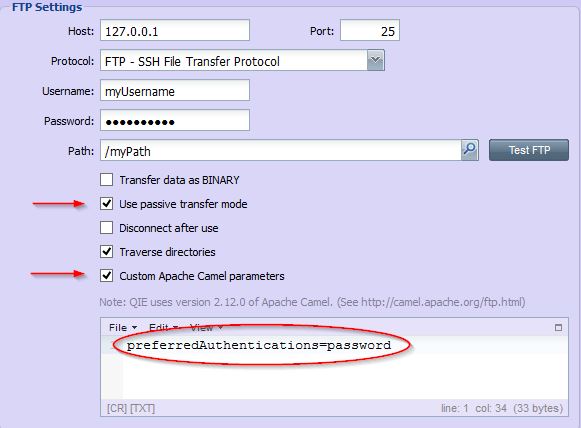Toggle Traverse directories checkbox
The width and height of the screenshot is (581, 428).
[107, 252]
